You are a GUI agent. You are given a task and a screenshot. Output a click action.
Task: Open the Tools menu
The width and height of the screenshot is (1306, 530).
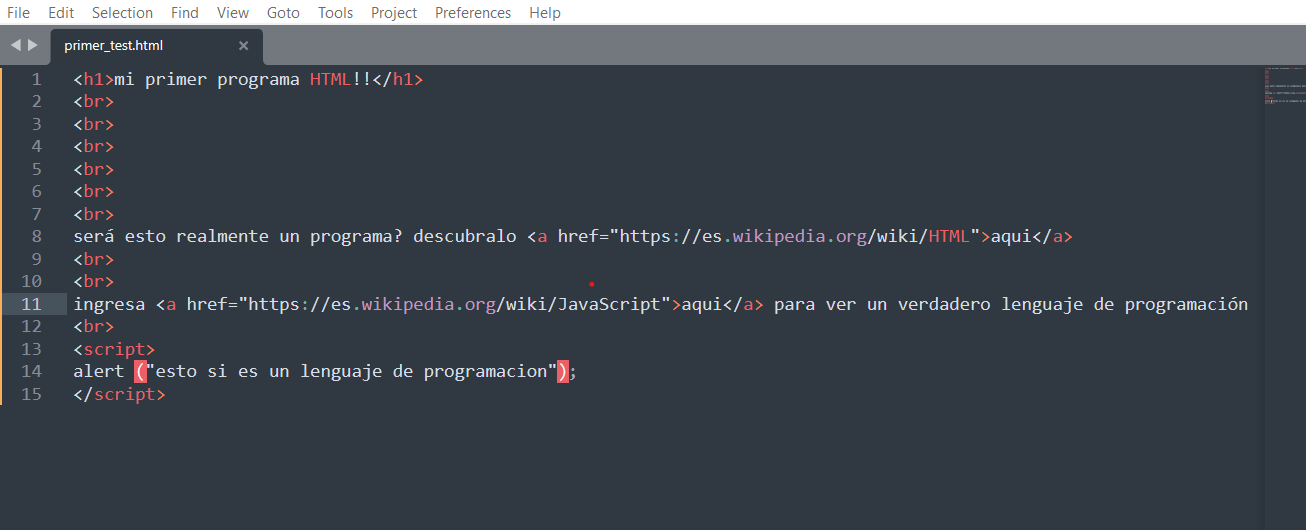tap(335, 13)
